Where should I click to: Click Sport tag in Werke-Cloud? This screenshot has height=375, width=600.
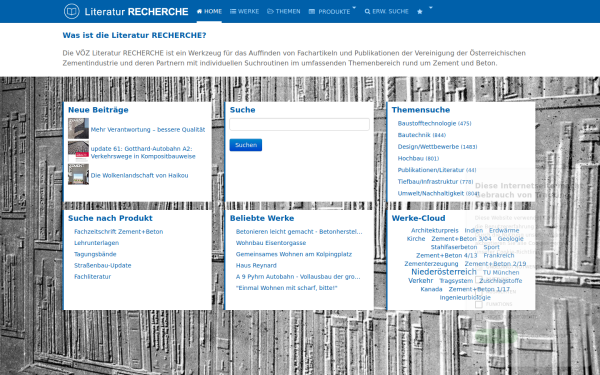tap(491, 247)
